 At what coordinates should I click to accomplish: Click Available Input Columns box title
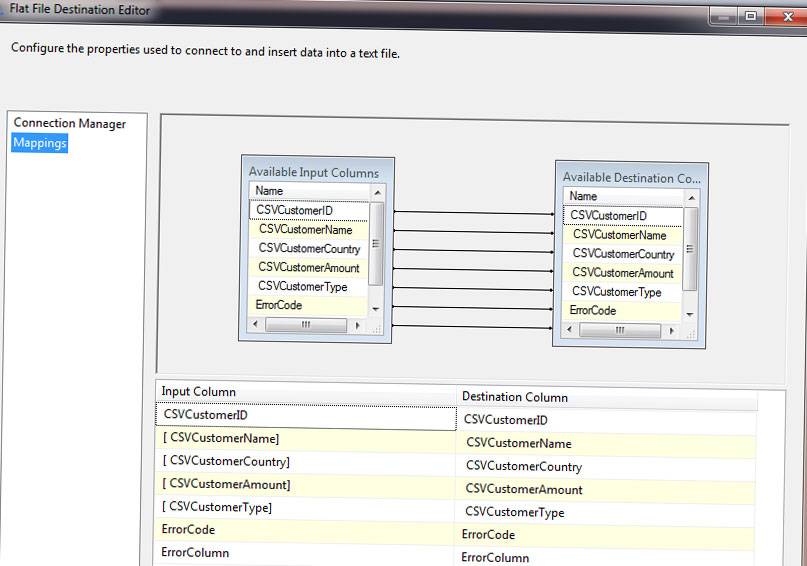(x=314, y=172)
